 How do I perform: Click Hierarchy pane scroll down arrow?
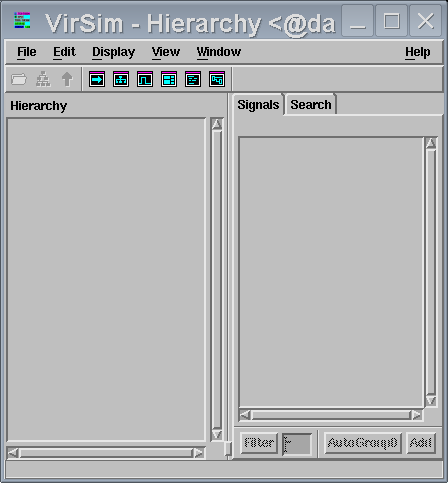click(x=217, y=434)
